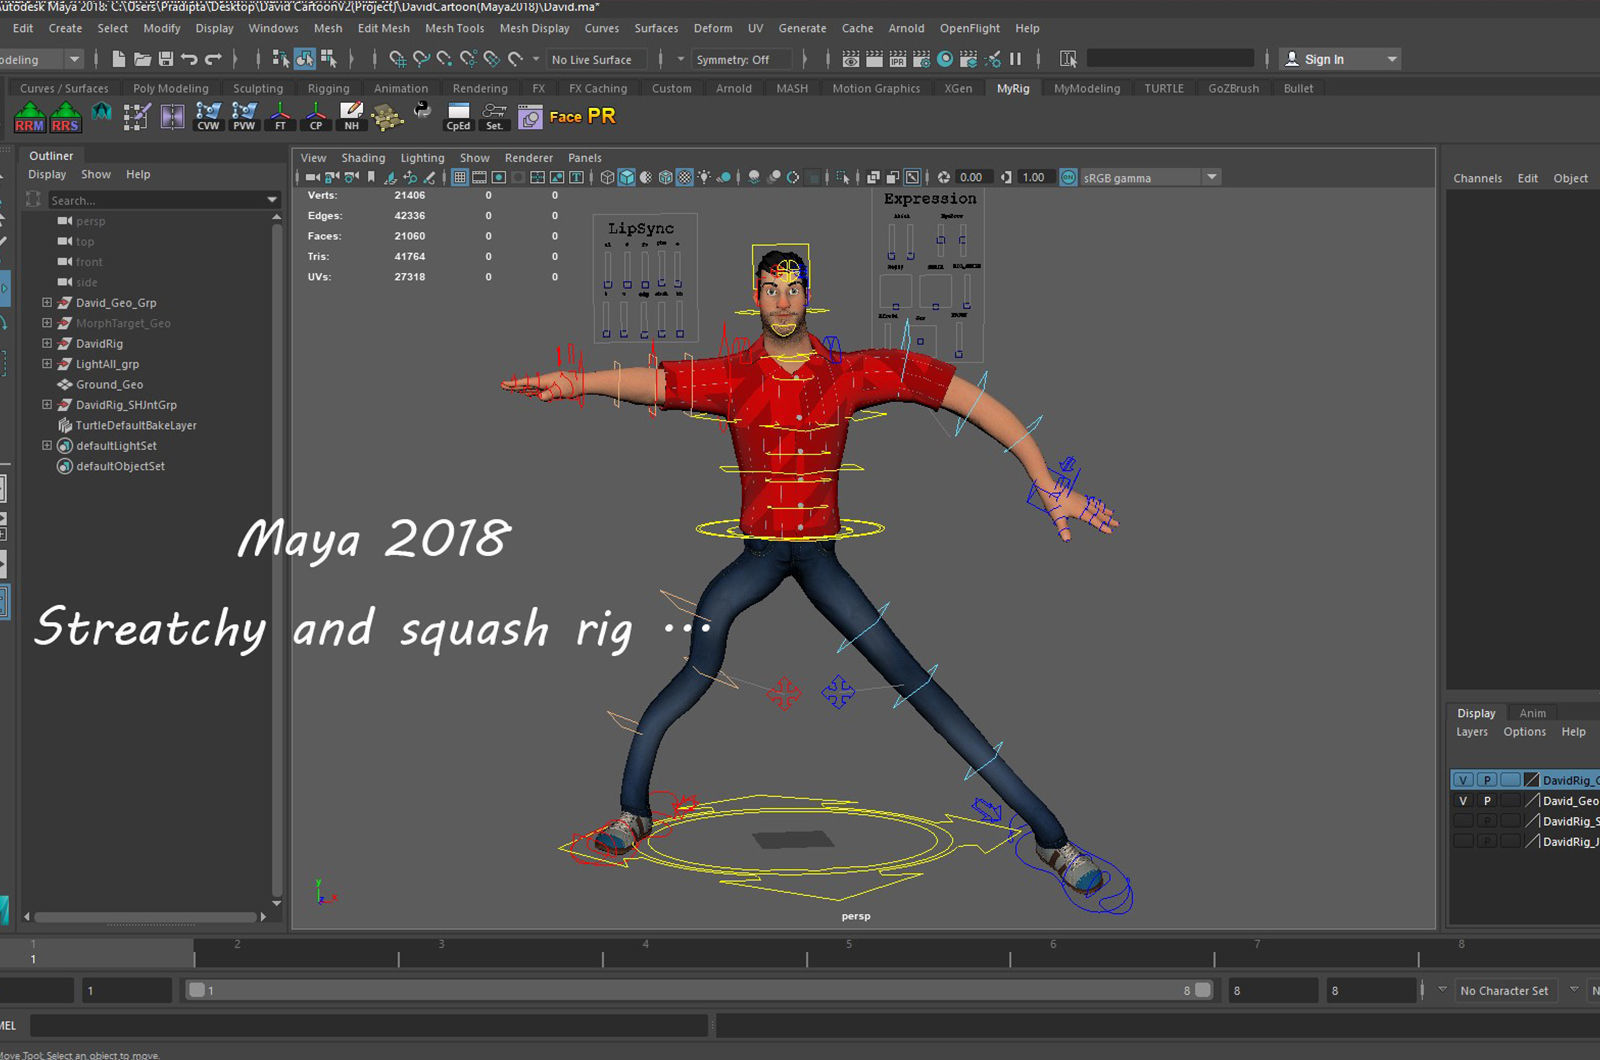The image size is (1600, 1060).
Task: Click the MEL command line input
Action: (368, 1025)
